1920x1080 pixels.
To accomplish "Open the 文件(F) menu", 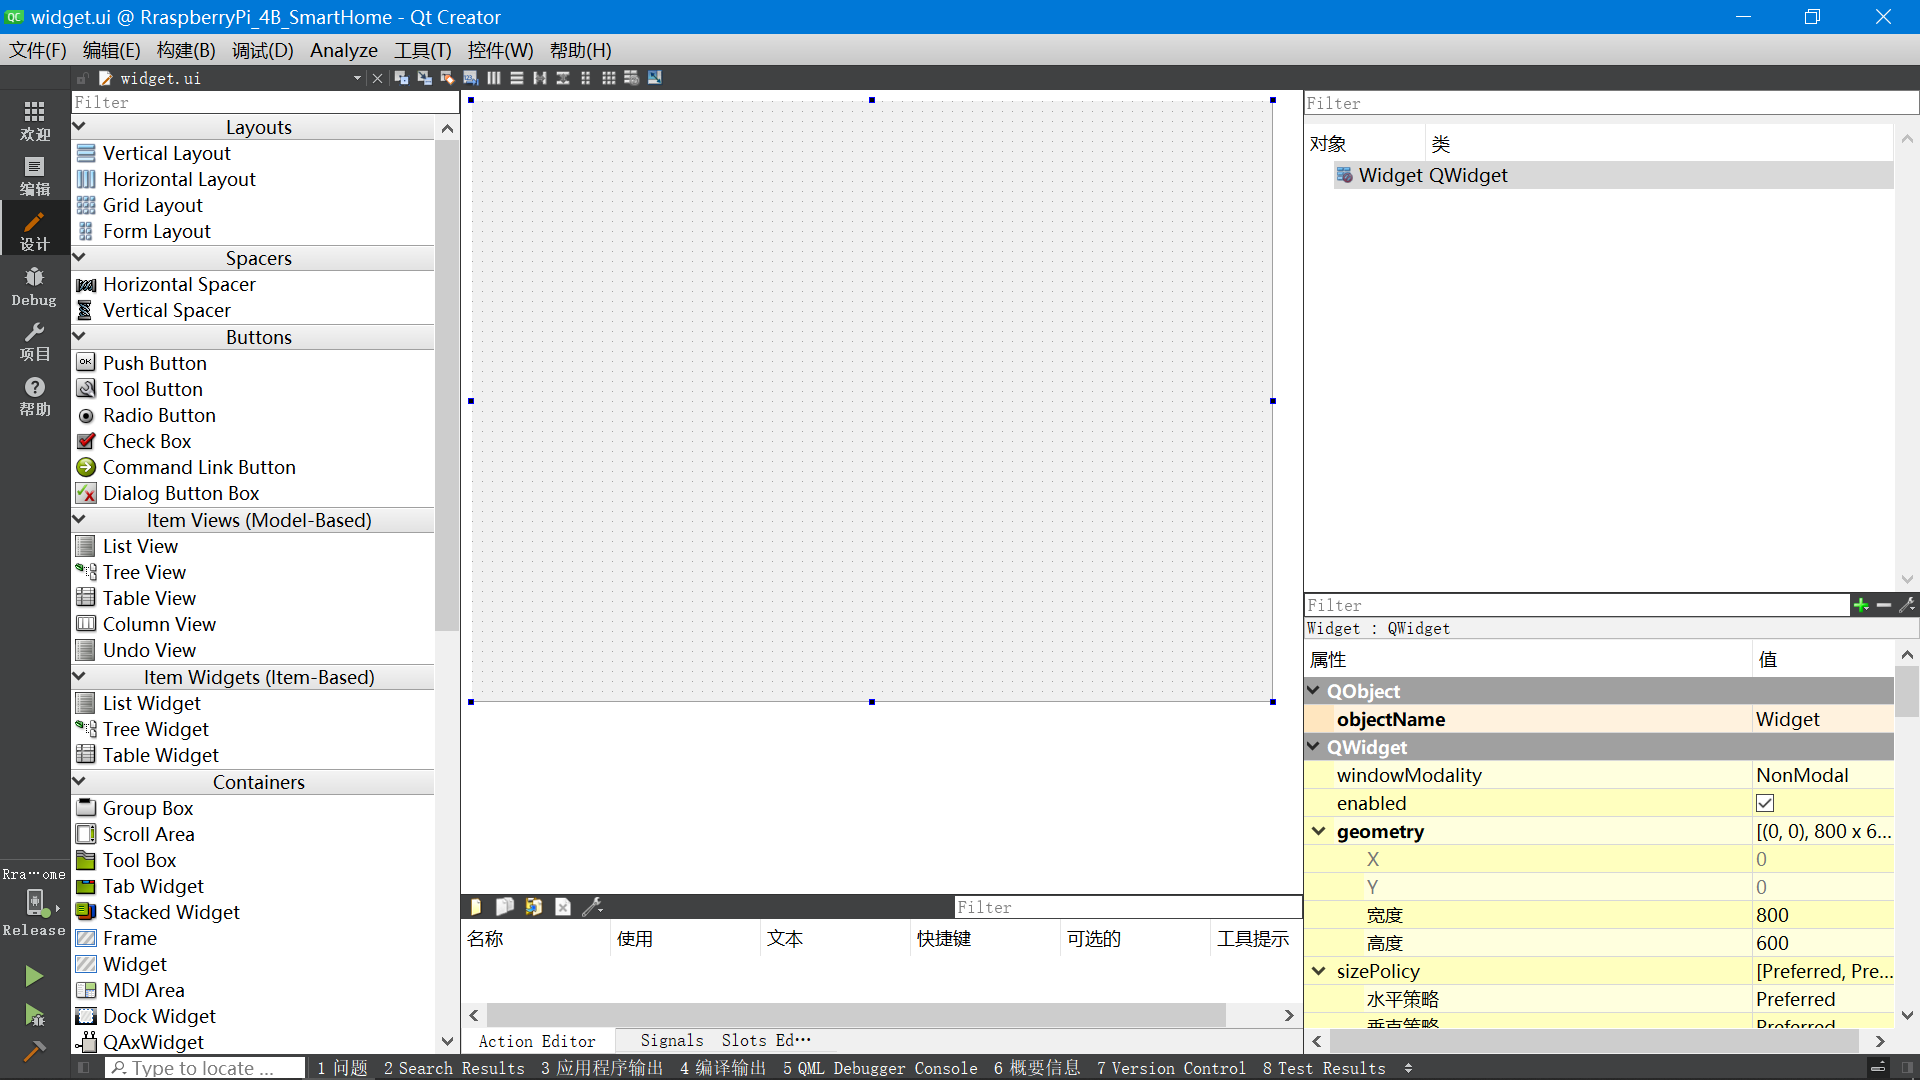I will (x=37, y=50).
